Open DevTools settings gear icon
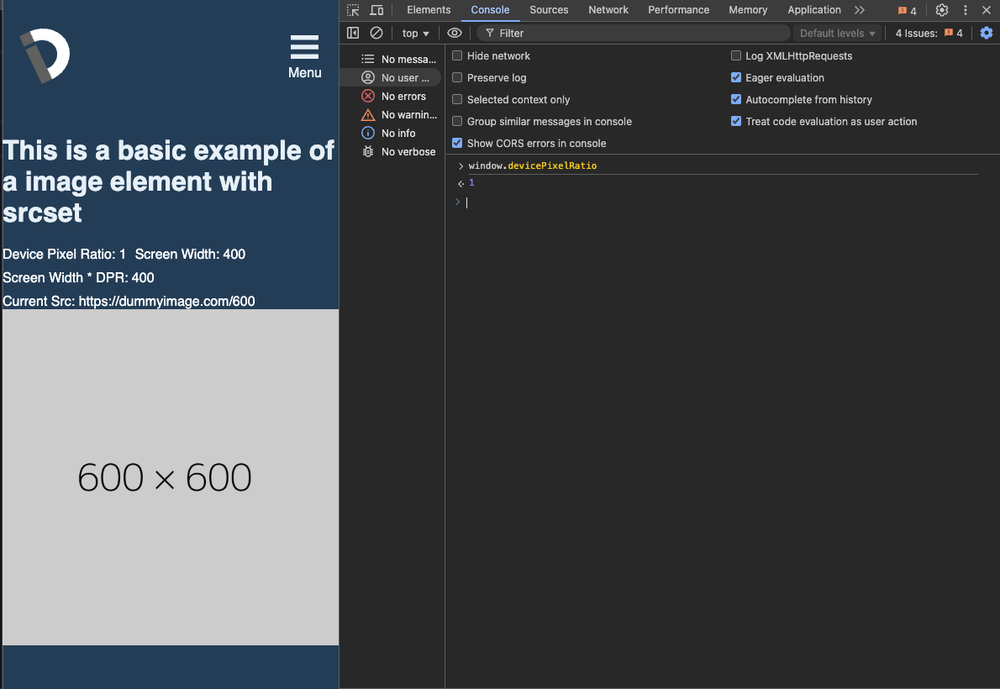This screenshot has height=689, width=1000. point(942,10)
